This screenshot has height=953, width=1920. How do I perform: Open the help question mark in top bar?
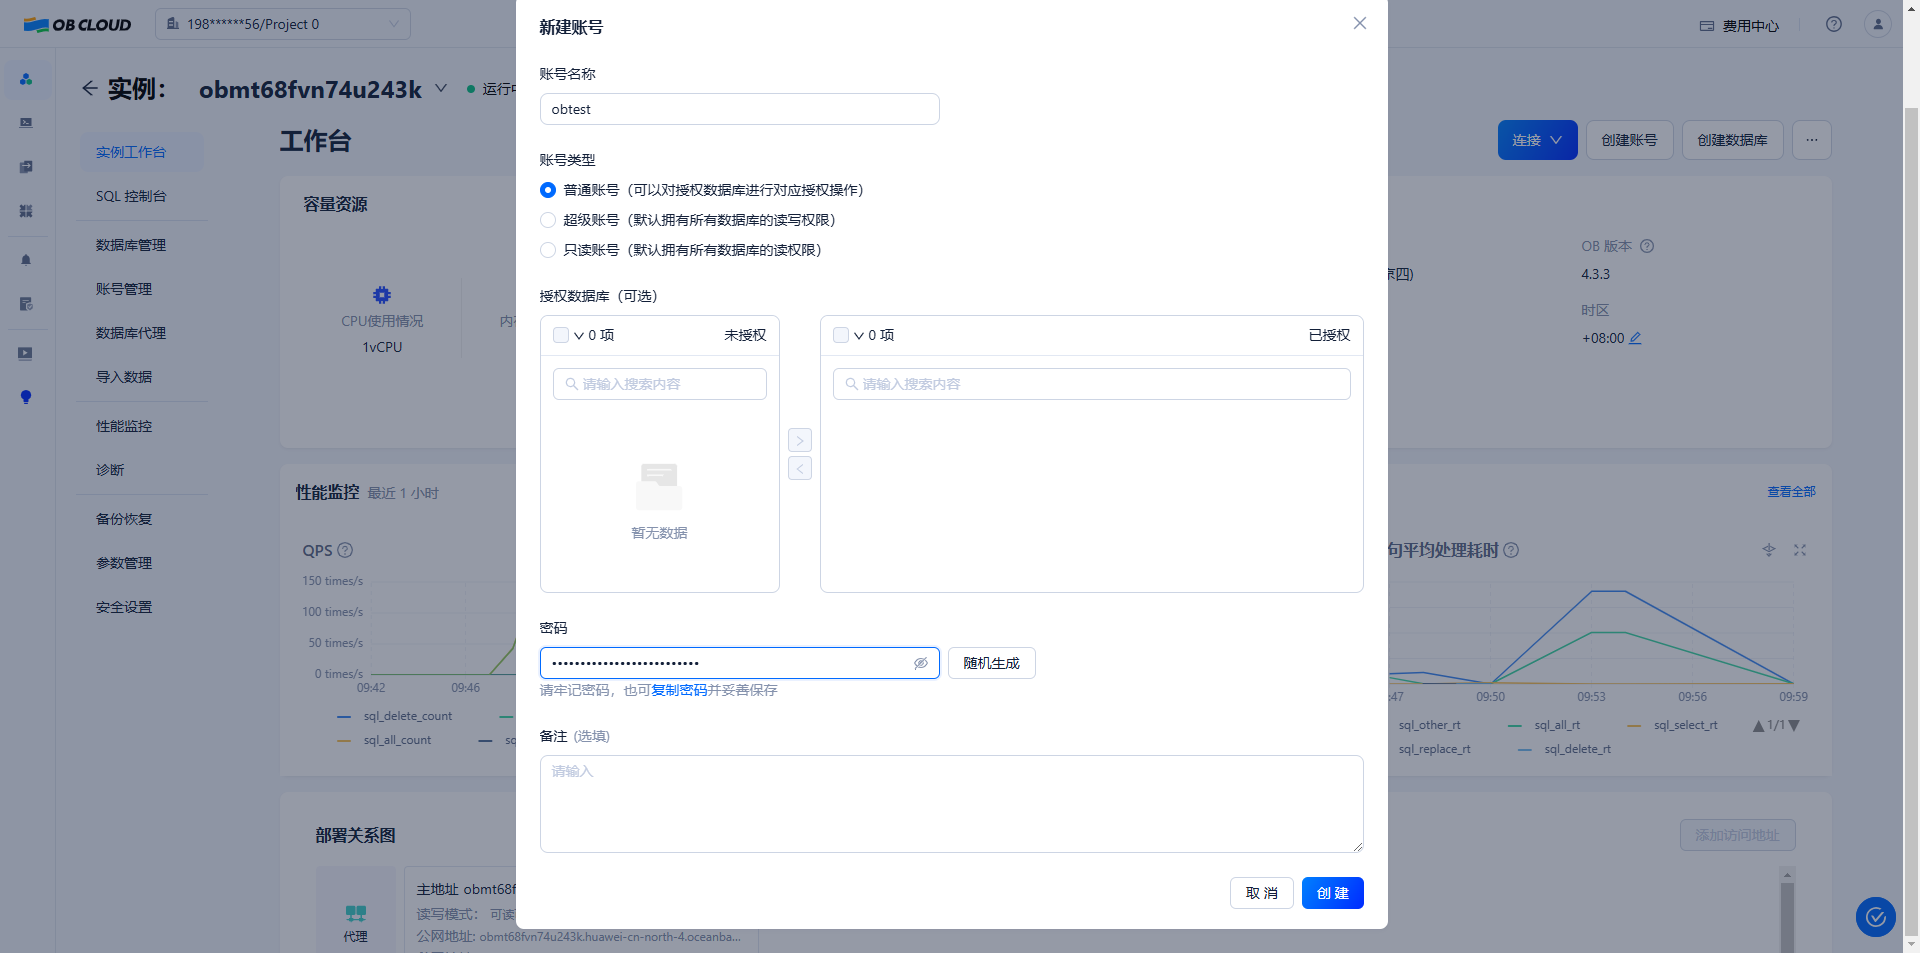[1833, 24]
